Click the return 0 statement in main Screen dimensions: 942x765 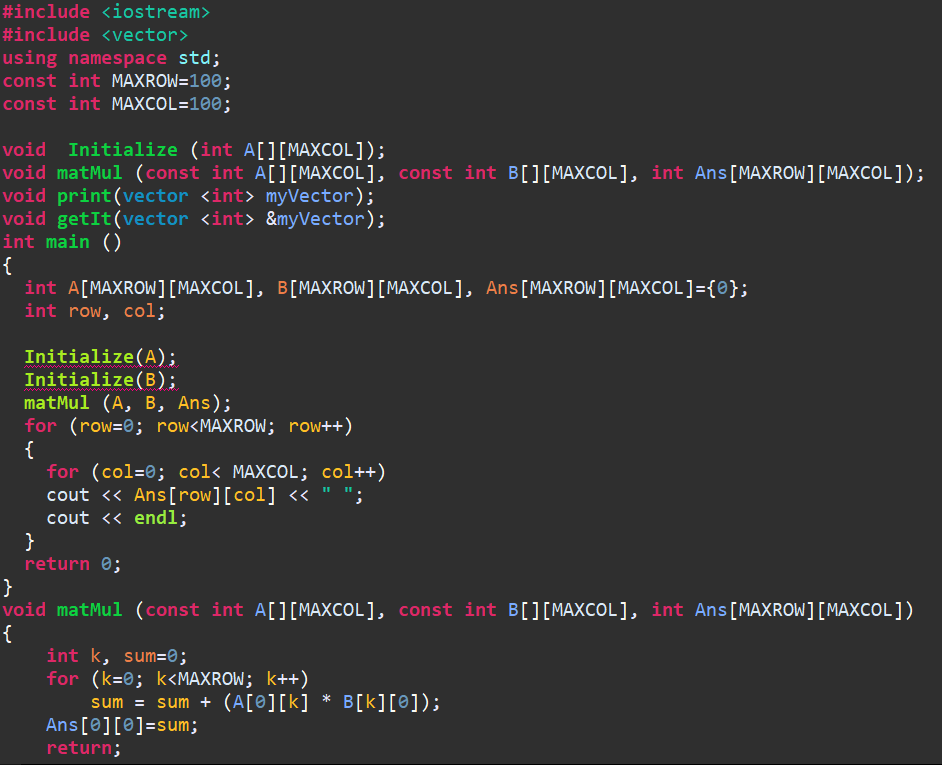[x=67, y=563]
